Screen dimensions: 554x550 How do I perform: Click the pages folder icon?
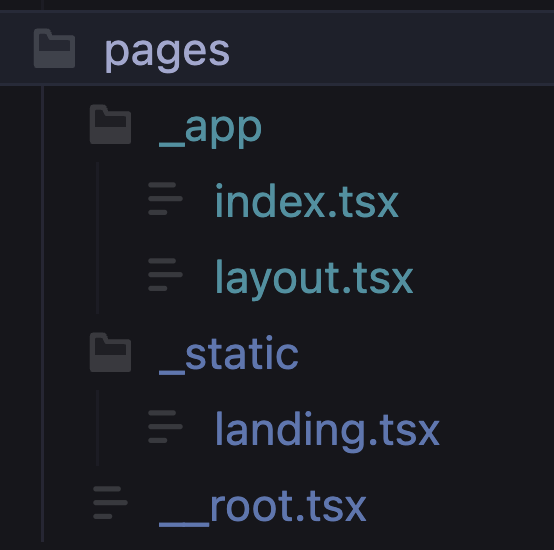click(x=54, y=48)
